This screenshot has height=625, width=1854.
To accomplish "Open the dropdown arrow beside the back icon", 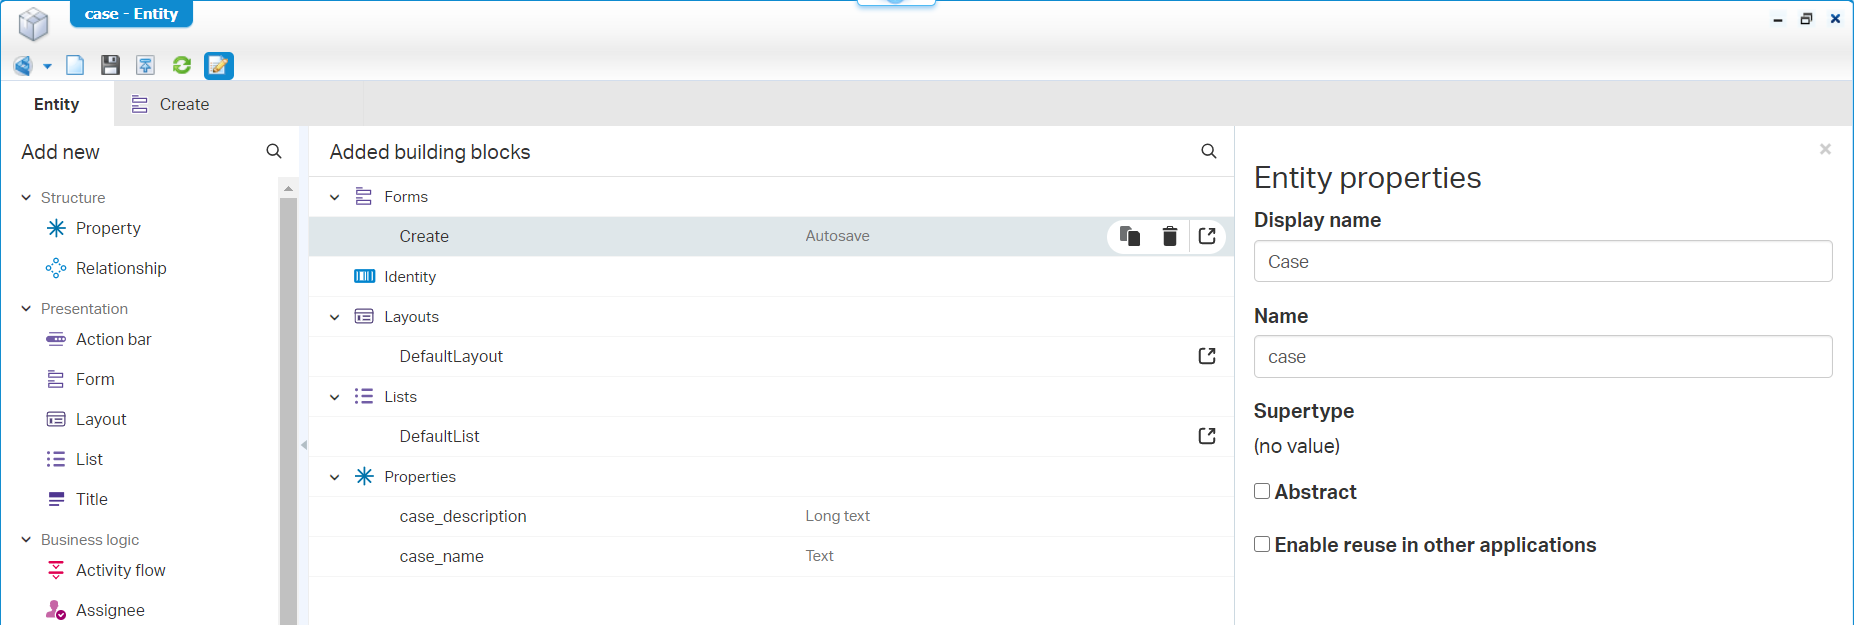I will pos(47,67).
